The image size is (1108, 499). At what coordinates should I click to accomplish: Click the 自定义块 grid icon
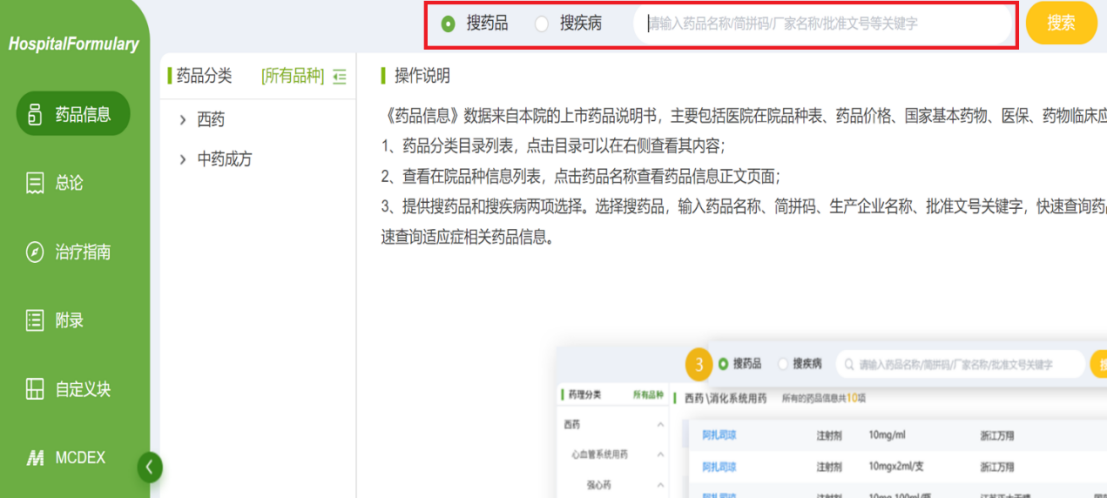35,389
